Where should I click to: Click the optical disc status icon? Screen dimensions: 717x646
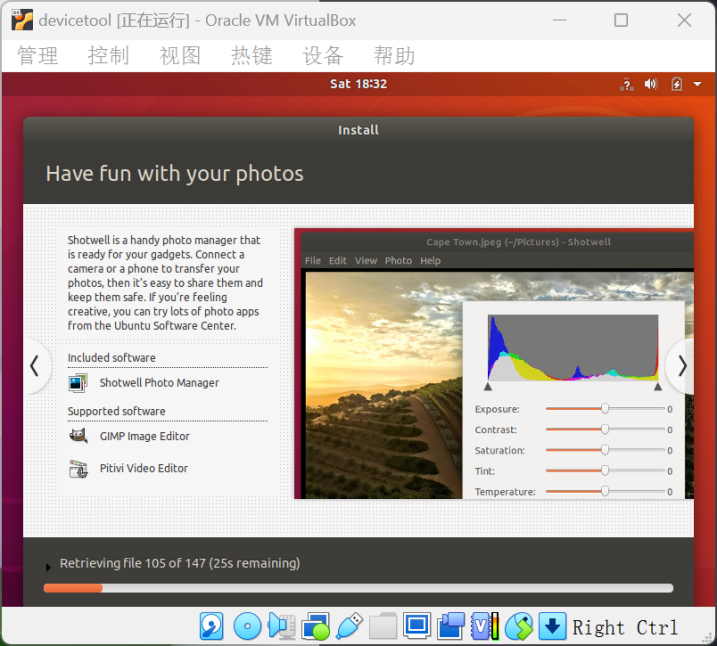tap(247, 626)
